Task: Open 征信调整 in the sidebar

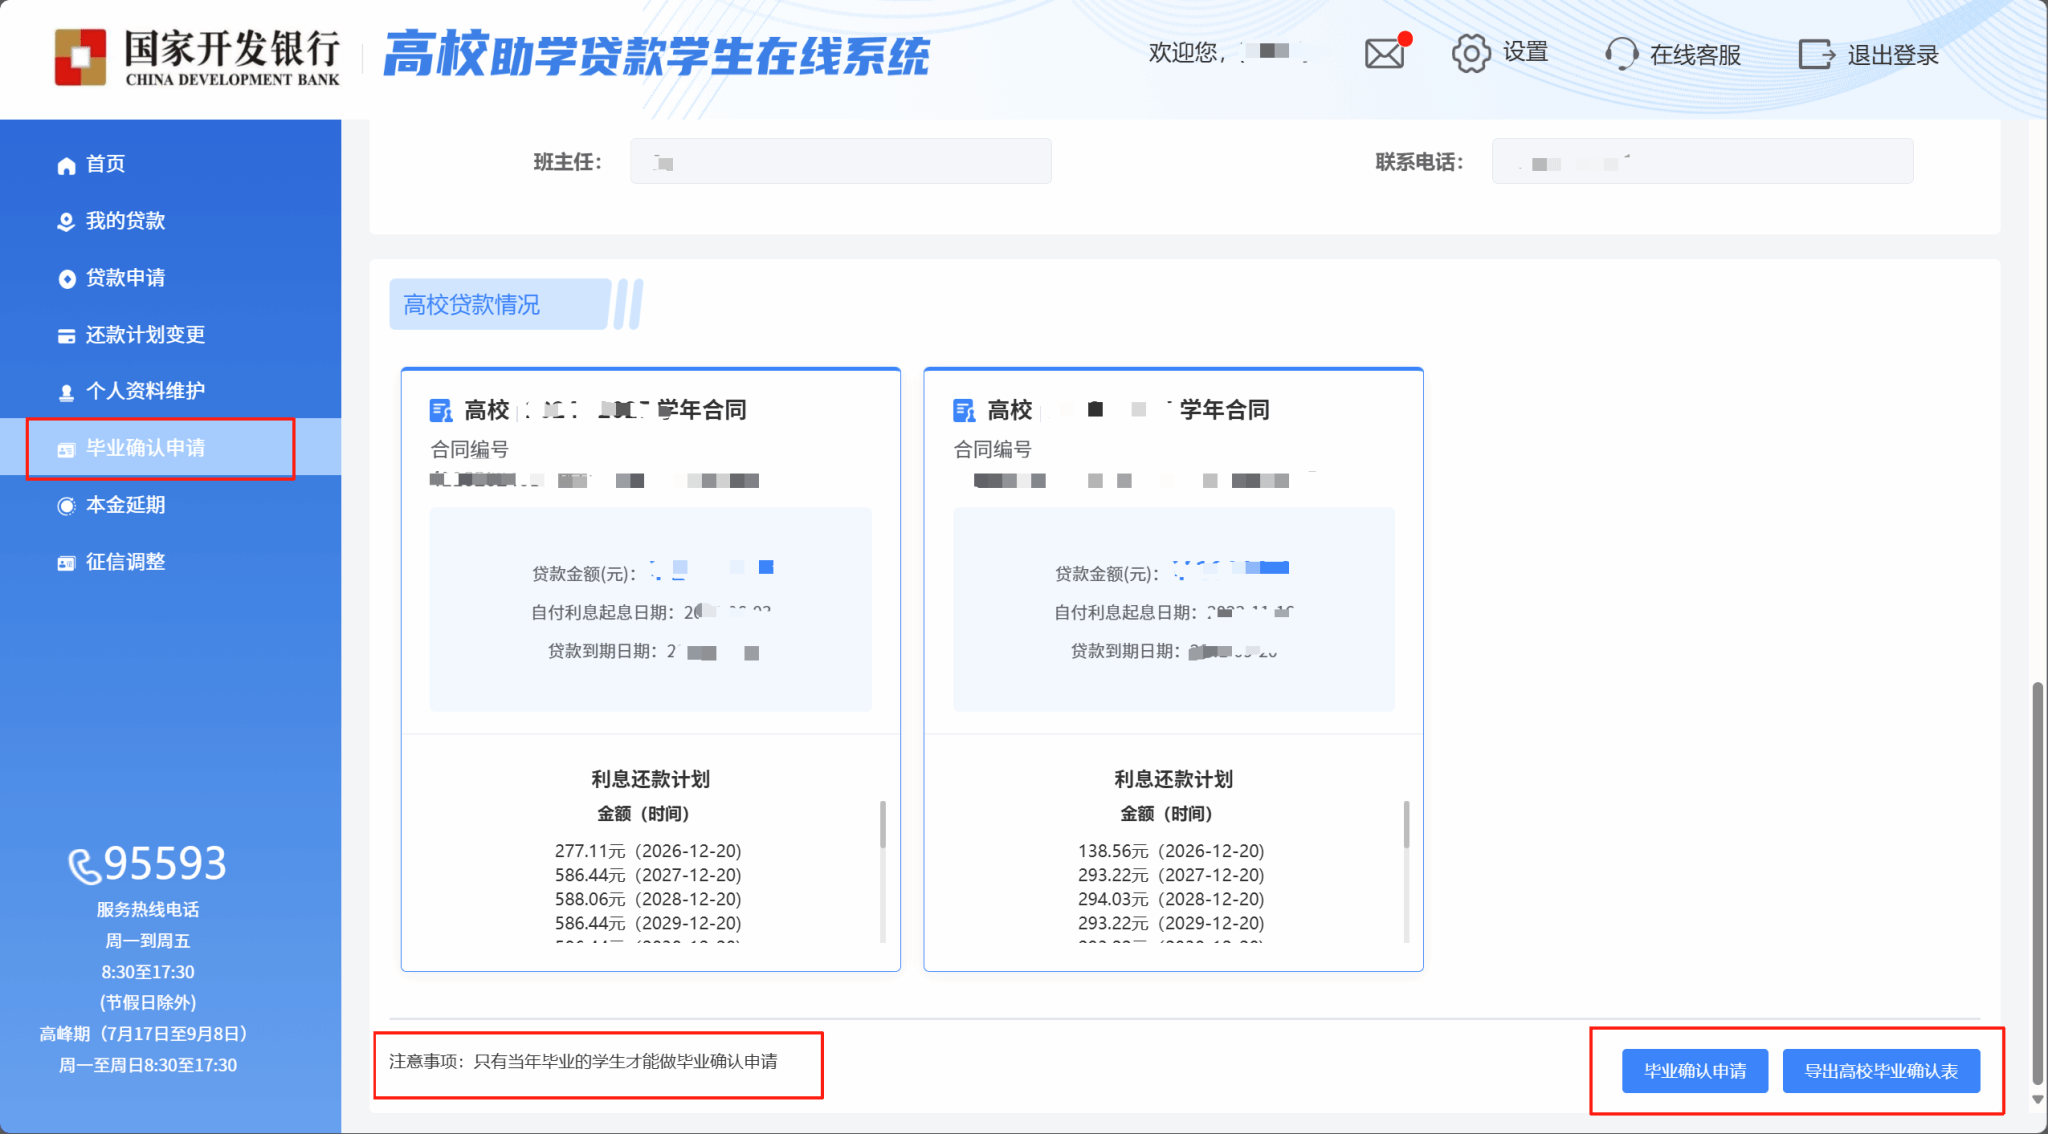Action: click(125, 562)
